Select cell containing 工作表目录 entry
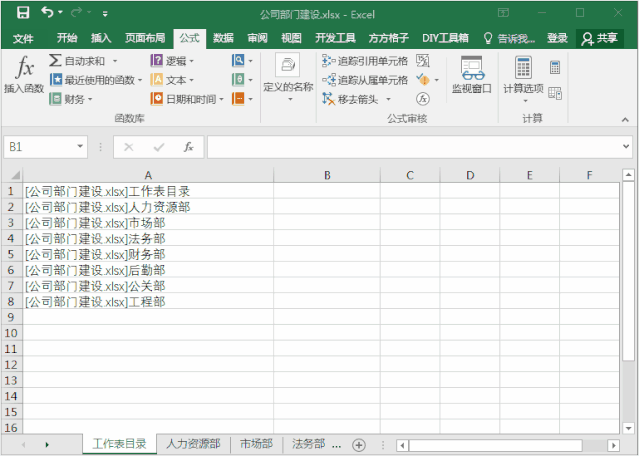 pos(148,191)
